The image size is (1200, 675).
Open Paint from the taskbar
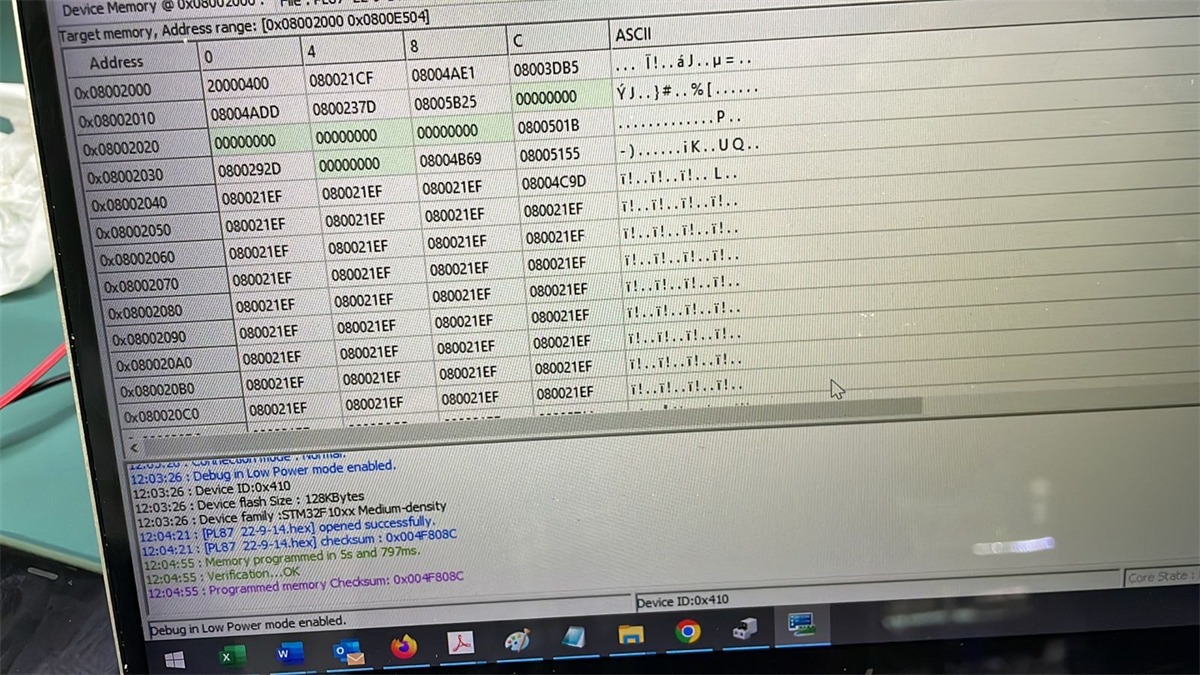point(517,641)
